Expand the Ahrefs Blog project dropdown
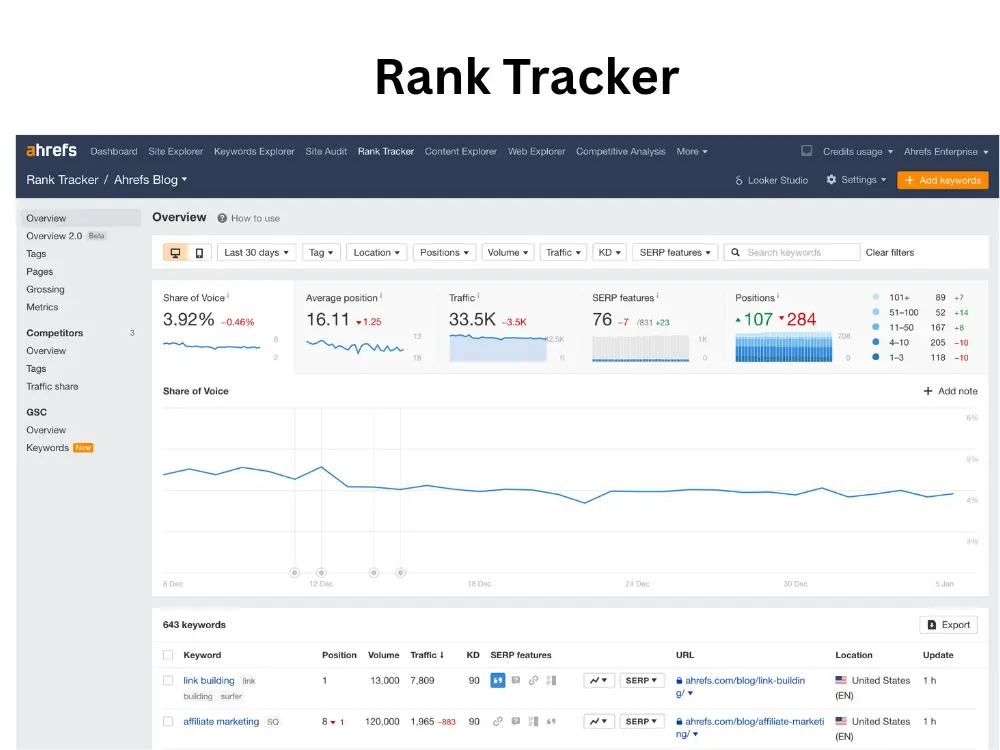Viewport: 1000px width, 750px height. (x=151, y=180)
